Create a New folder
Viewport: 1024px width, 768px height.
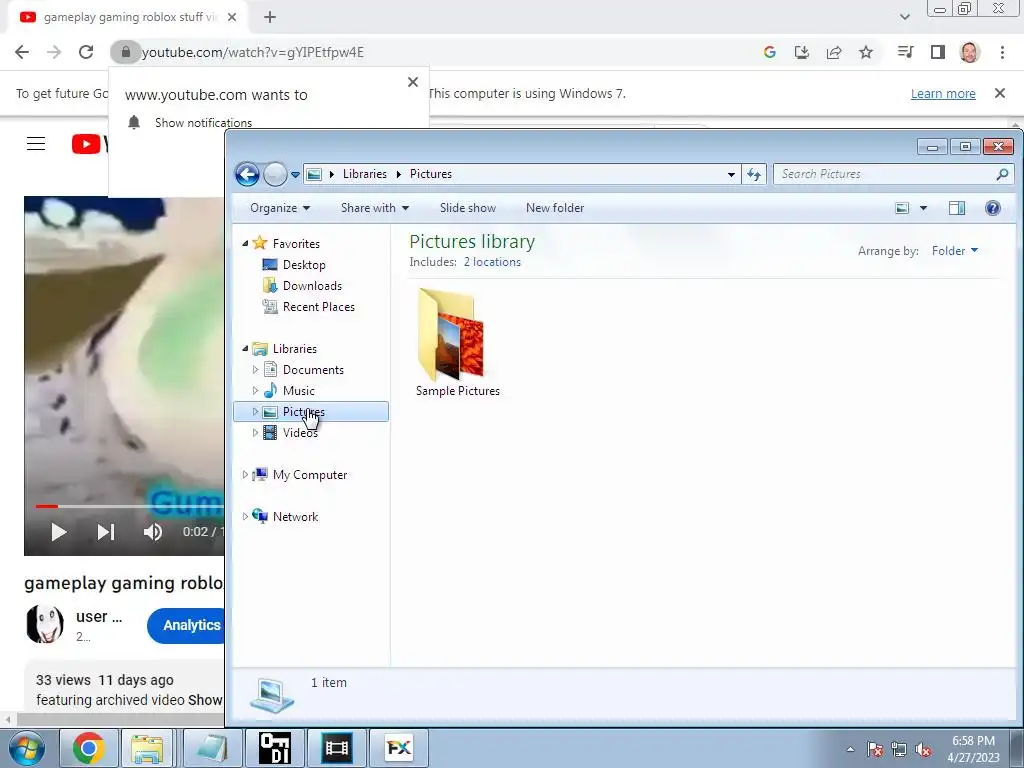point(555,208)
